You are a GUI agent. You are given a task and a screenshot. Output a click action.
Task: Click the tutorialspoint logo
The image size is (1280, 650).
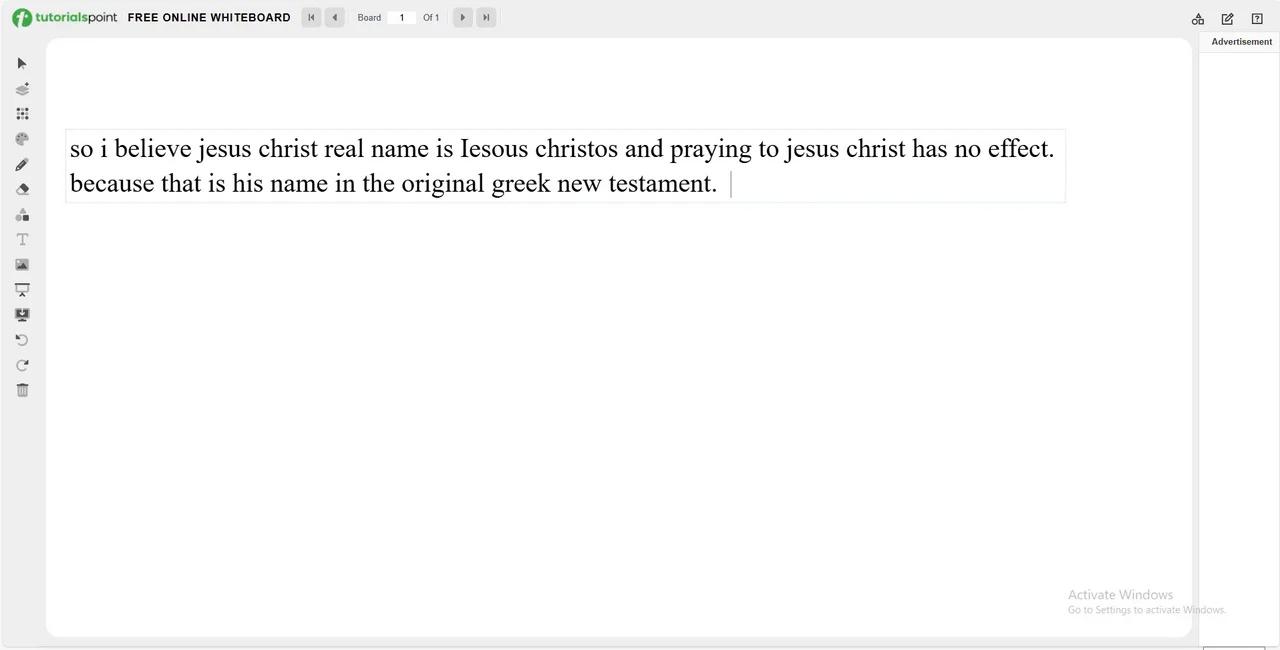64,17
